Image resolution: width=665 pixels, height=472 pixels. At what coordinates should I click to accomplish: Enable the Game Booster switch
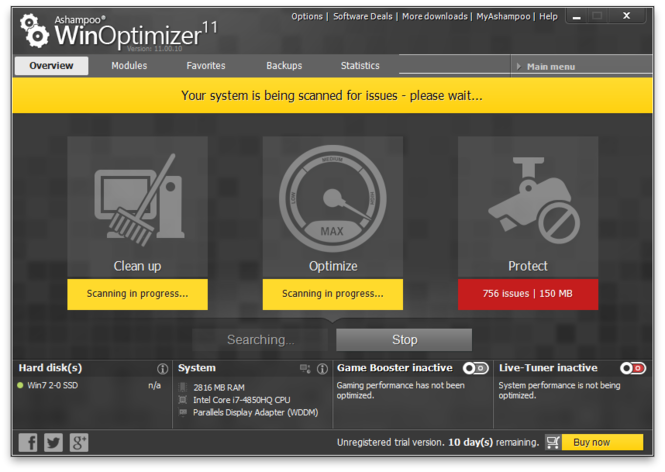click(476, 368)
